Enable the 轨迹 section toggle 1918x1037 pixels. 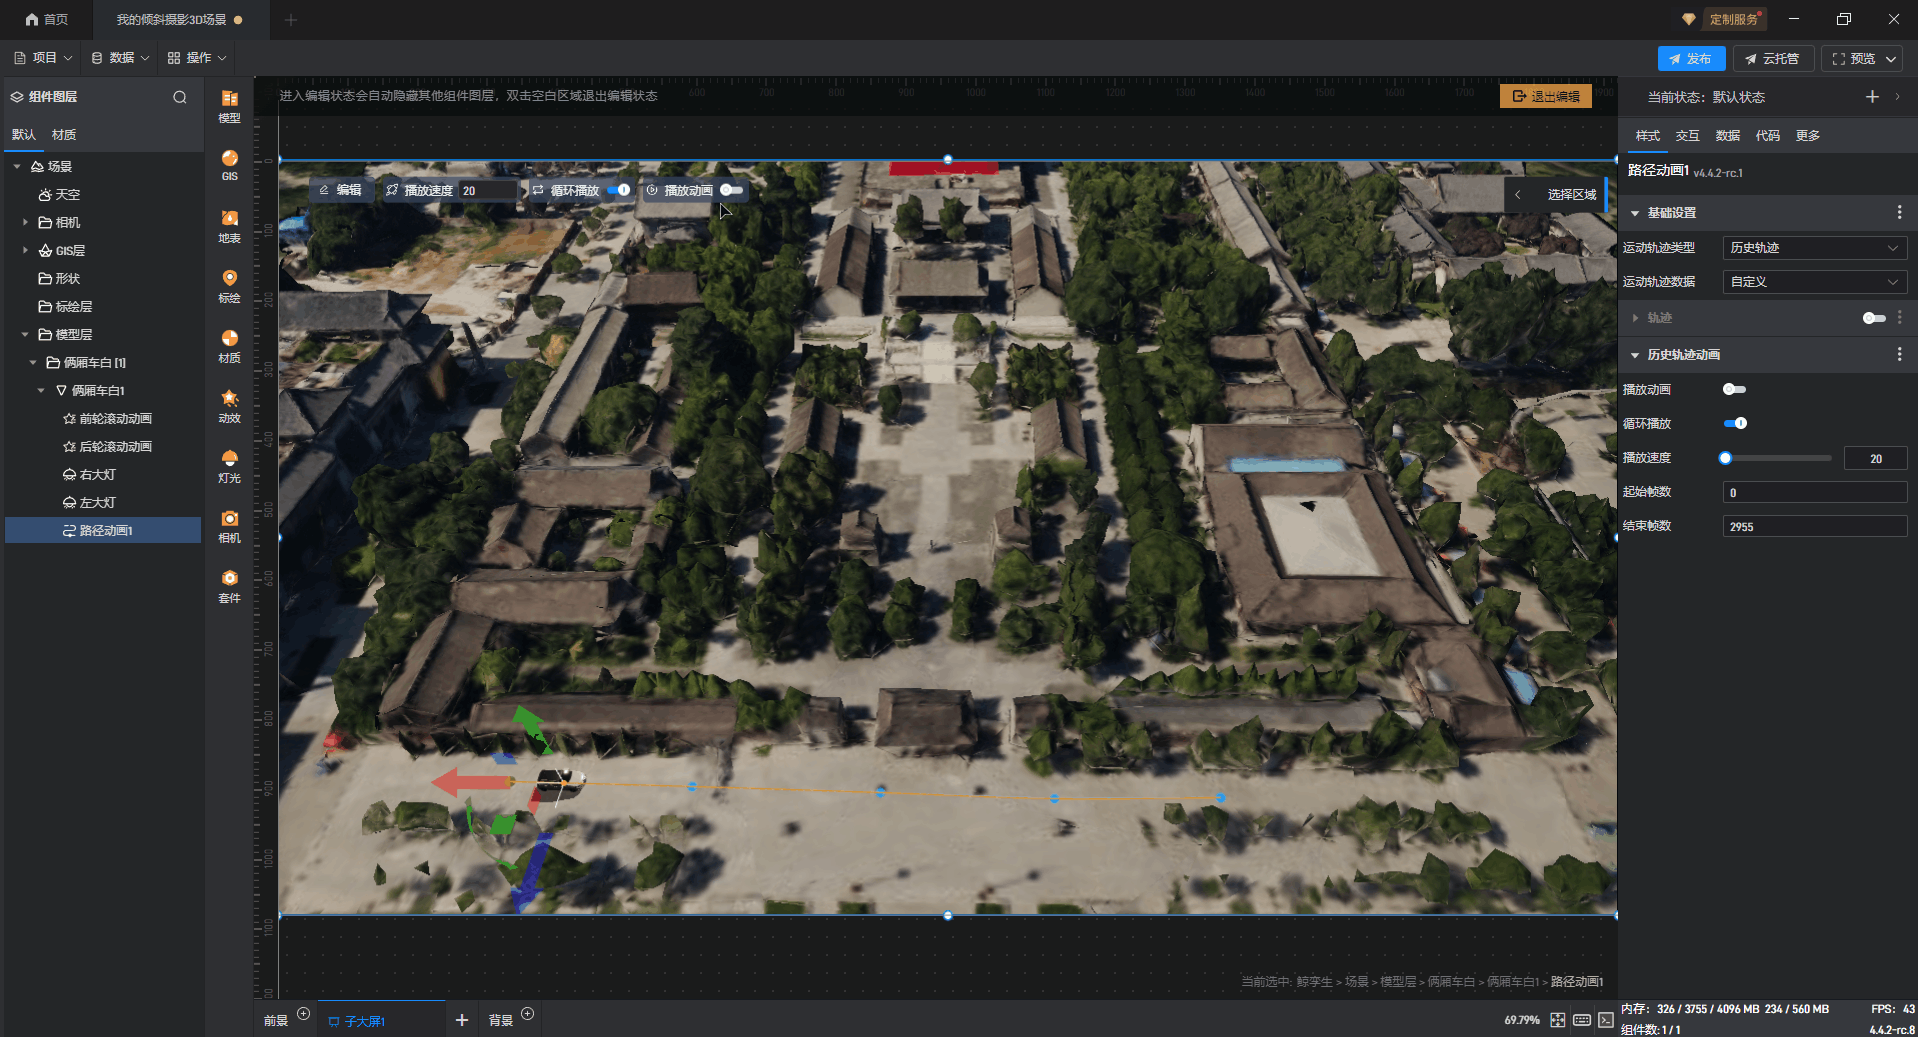point(1873,318)
